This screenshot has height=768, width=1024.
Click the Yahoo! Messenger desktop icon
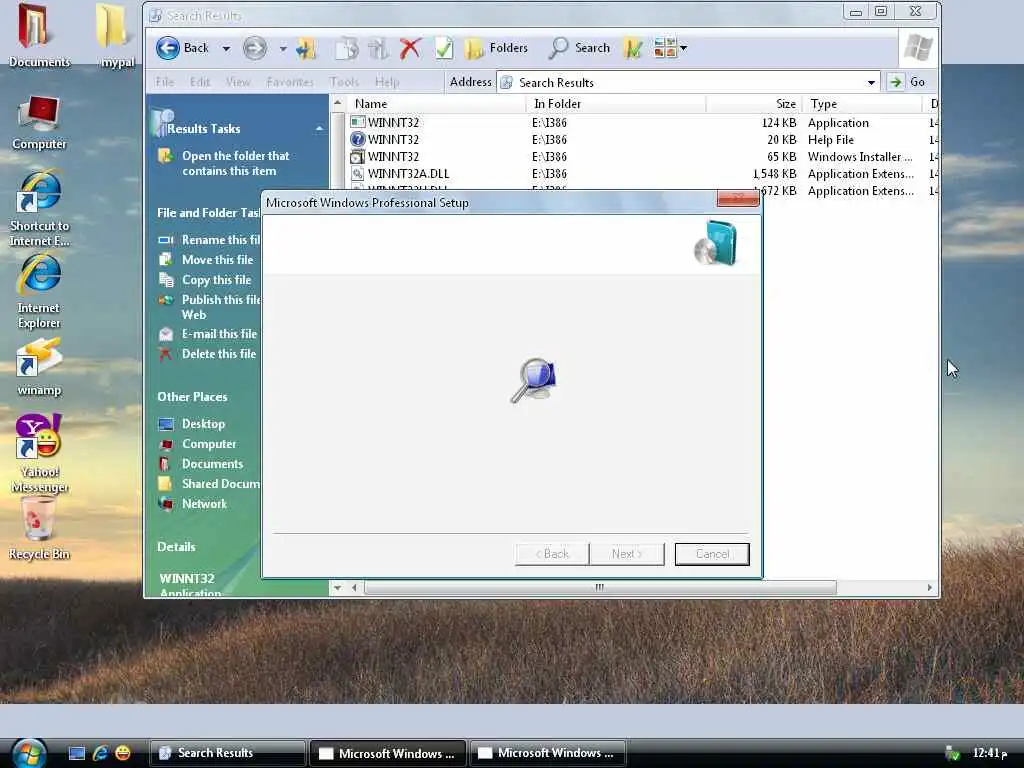click(39, 453)
